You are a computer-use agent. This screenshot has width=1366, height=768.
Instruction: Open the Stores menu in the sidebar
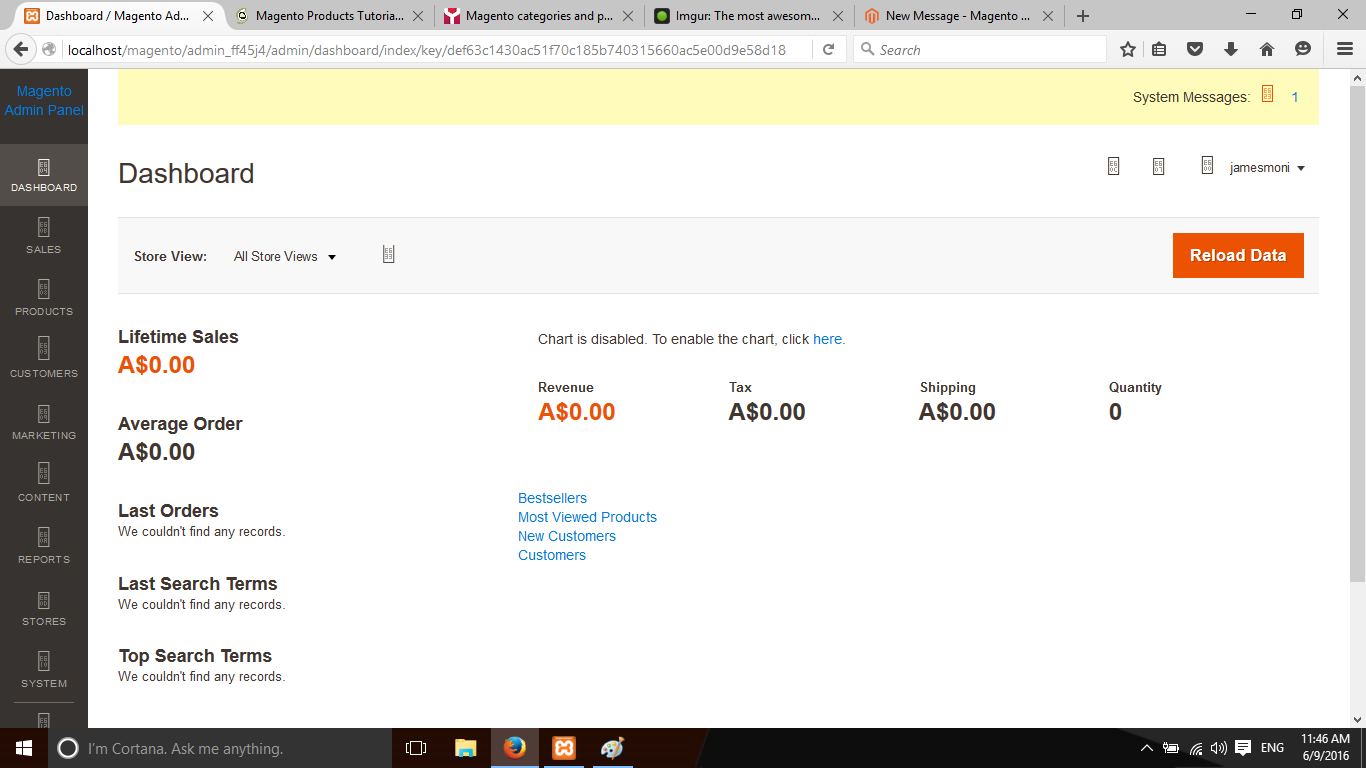pos(44,609)
